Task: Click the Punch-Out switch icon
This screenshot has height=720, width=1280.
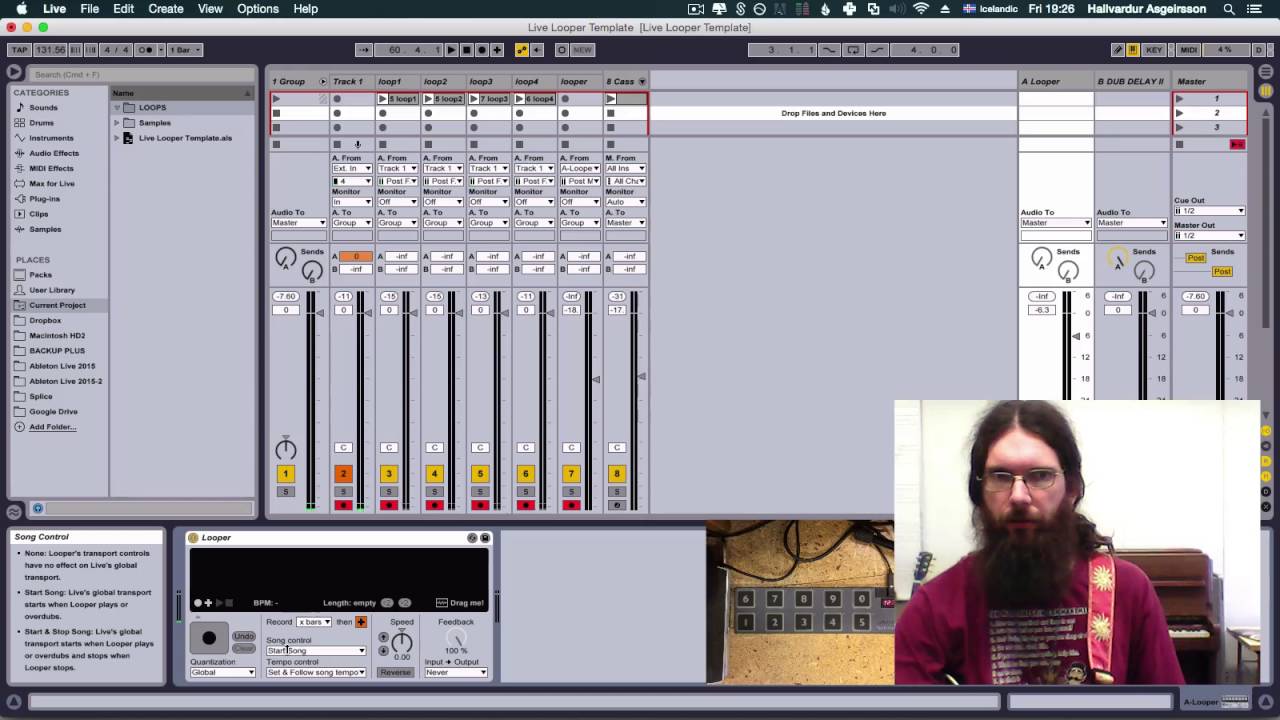Action: tap(876, 50)
